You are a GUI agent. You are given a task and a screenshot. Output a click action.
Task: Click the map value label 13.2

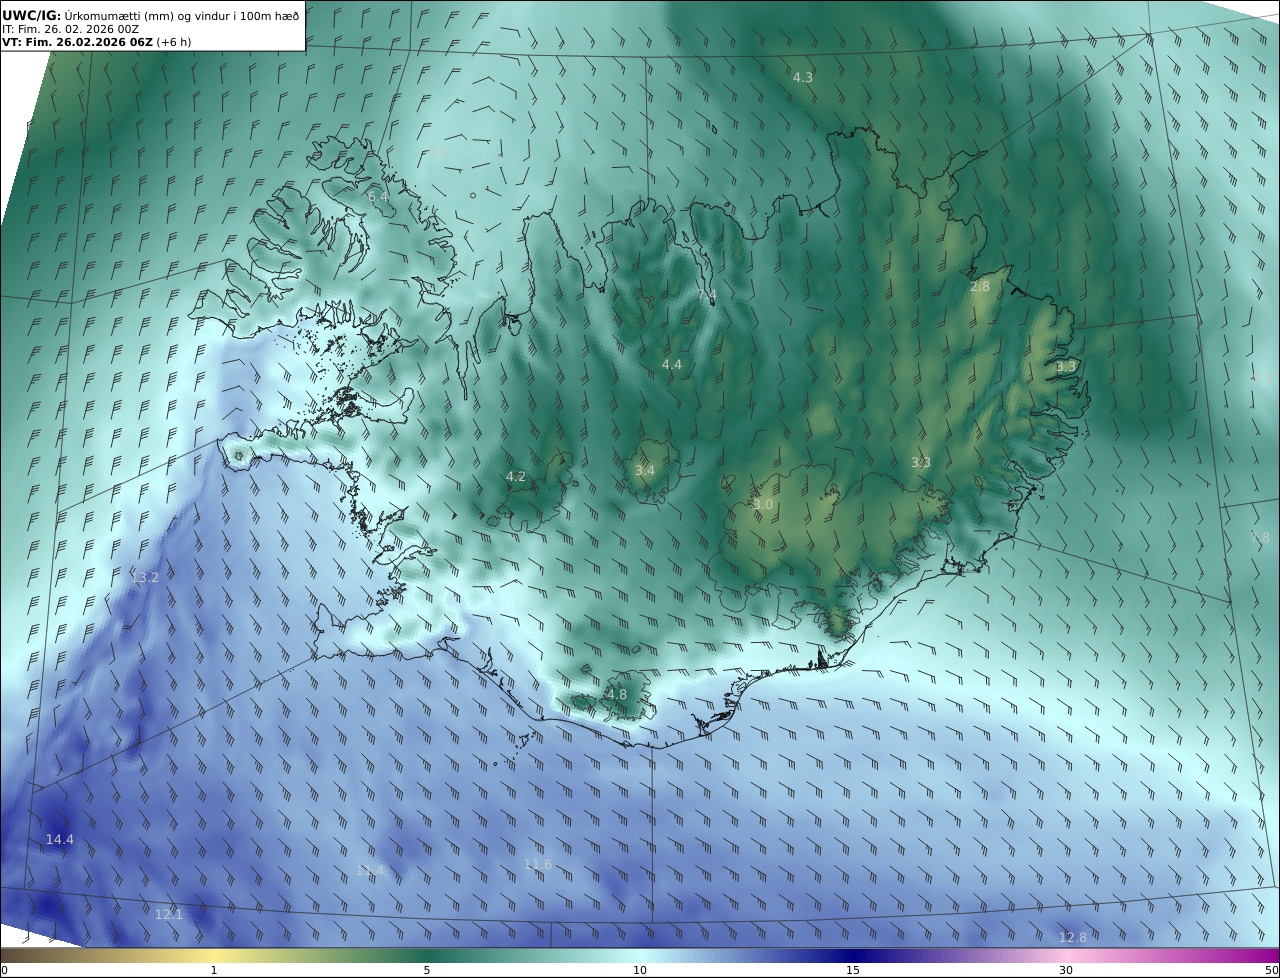[145, 577]
